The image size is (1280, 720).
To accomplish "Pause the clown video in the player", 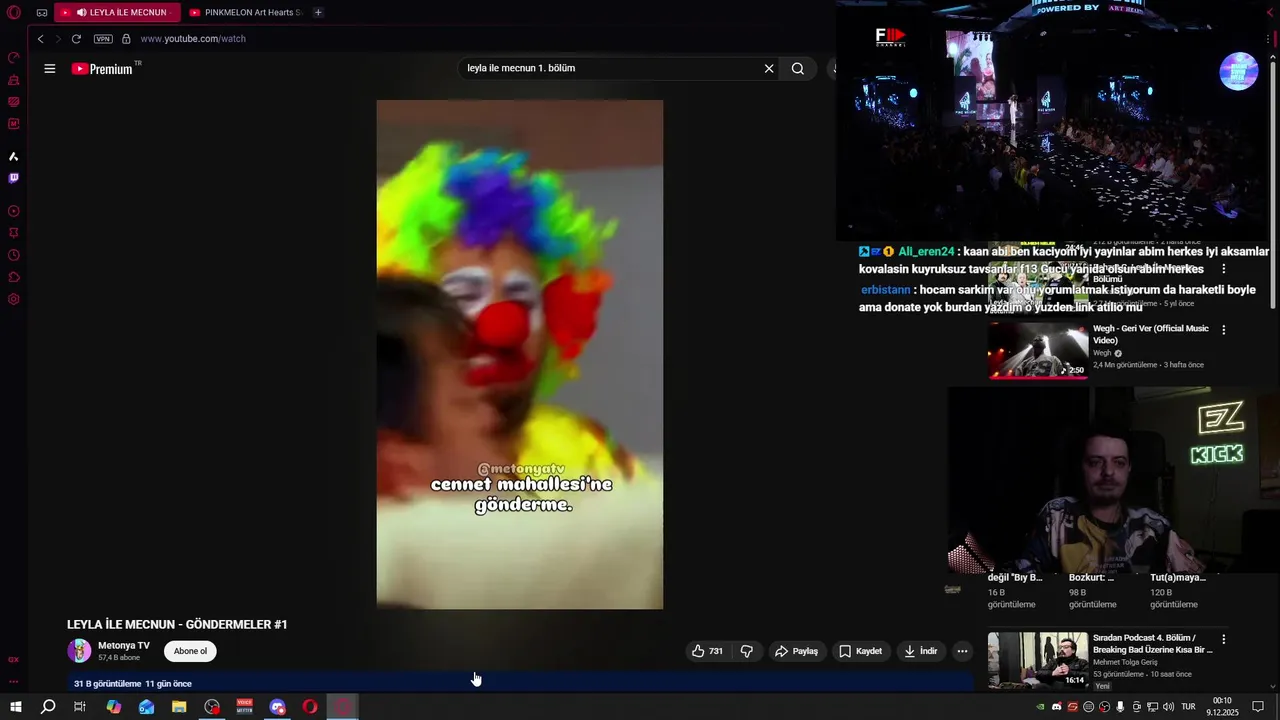I will coord(519,354).
